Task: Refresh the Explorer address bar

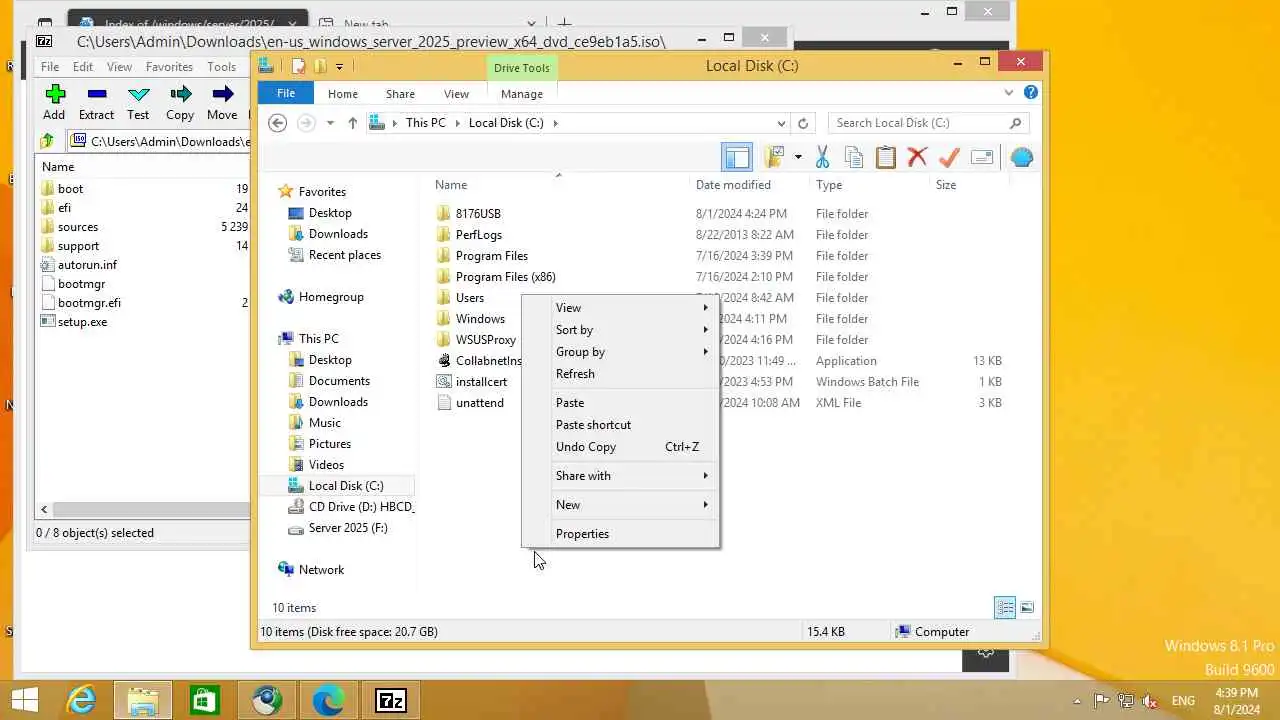Action: coord(802,123)
